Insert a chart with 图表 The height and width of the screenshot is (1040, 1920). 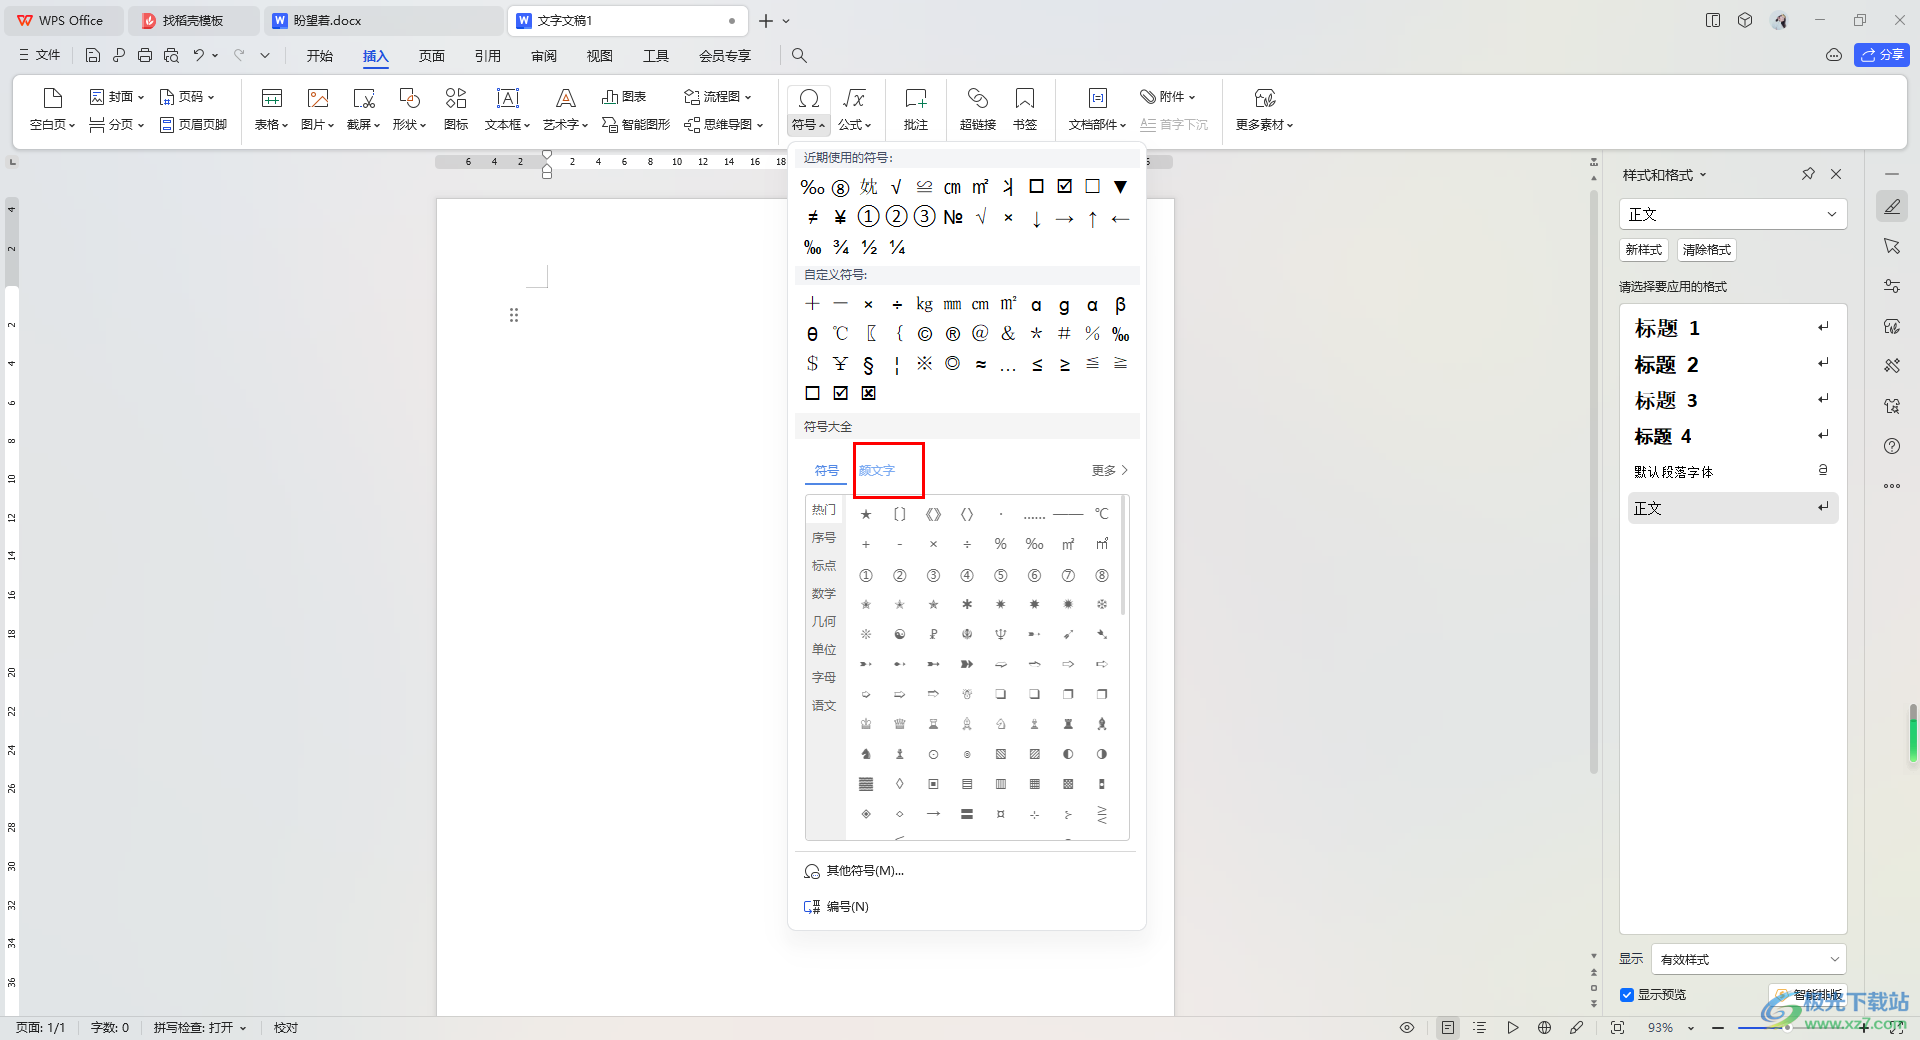click(624, 97)
